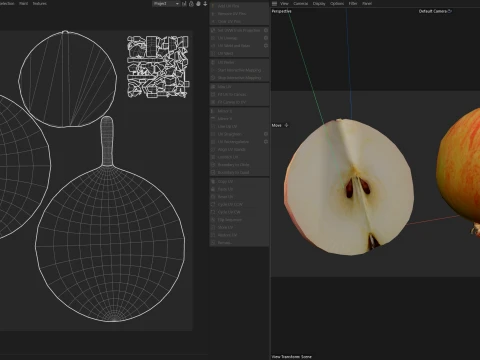This screenshot has width=480, height=360.
Task: Click the Stop Interactive Mapping icon
Action: click(213, 78)
